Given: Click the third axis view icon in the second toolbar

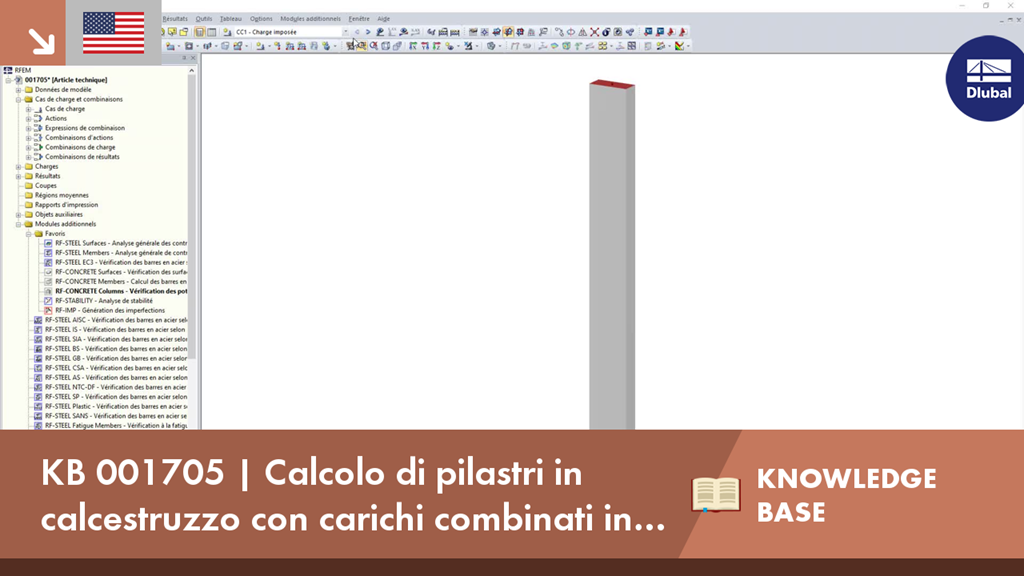Looking at the screenshot, I should click(x=436, y=46).
